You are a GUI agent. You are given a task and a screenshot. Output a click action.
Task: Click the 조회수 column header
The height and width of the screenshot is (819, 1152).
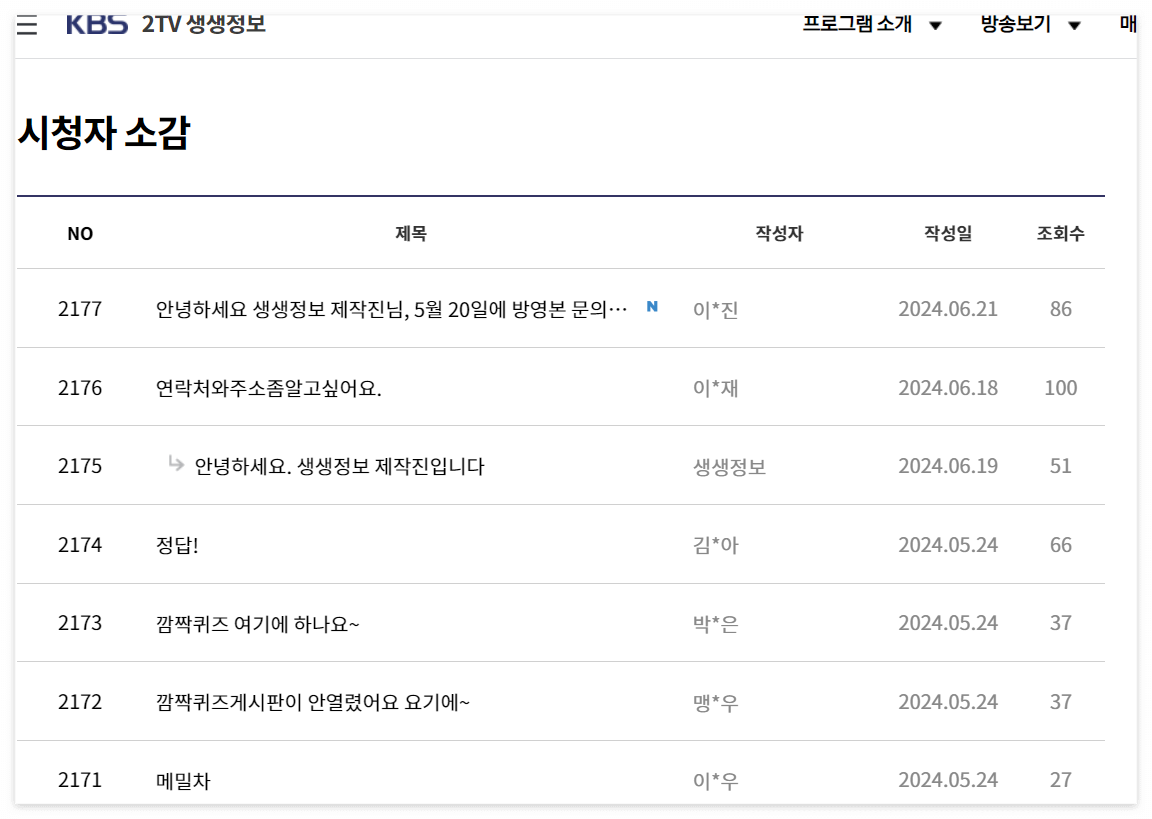1058,233
